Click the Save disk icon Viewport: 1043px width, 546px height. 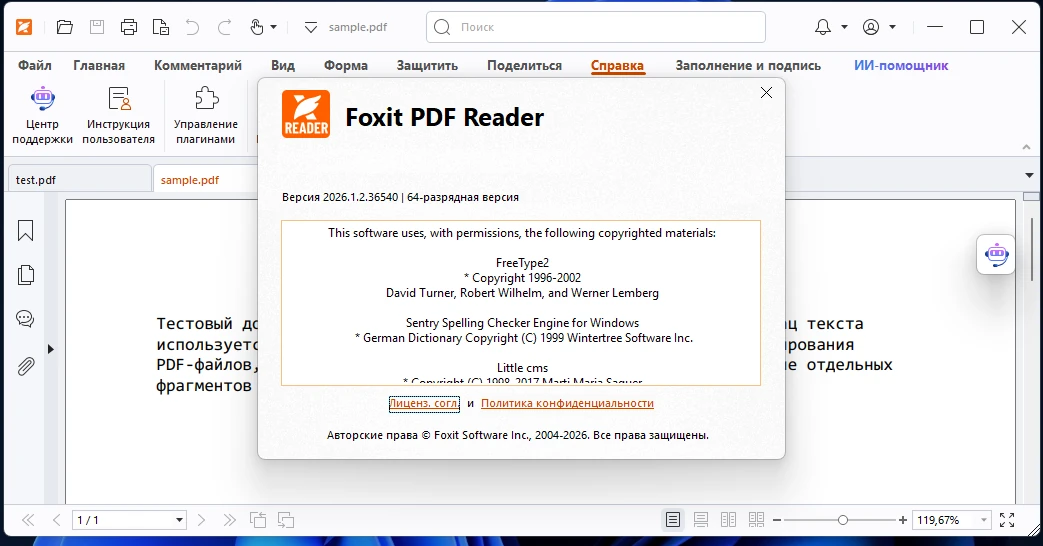pos(97,27)
